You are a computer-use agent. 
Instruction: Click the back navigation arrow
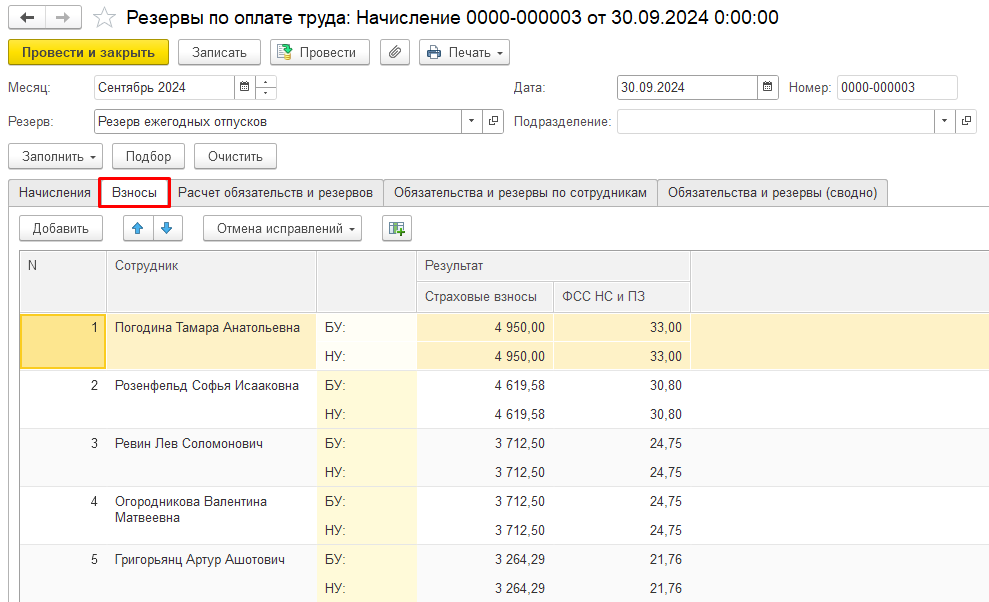pyautogui.click(x=27, y=18)
